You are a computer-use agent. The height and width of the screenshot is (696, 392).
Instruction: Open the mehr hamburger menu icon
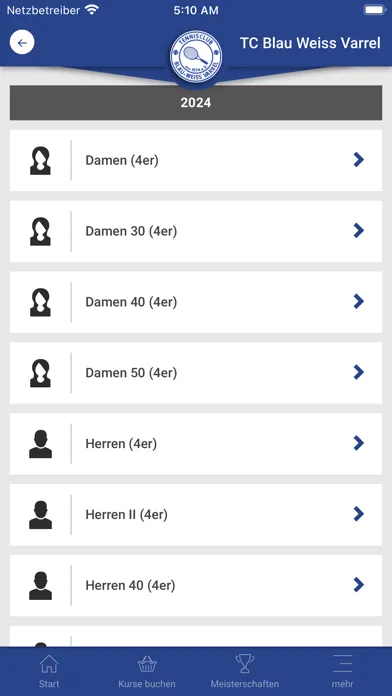point(343,664)
